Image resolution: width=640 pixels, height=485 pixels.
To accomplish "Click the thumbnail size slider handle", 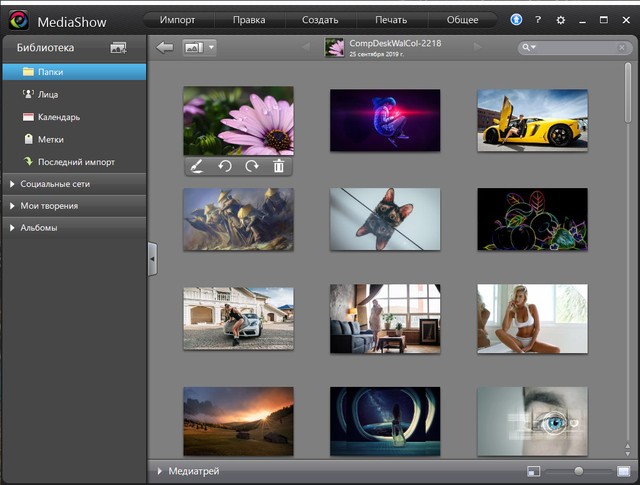I will 578,471.
